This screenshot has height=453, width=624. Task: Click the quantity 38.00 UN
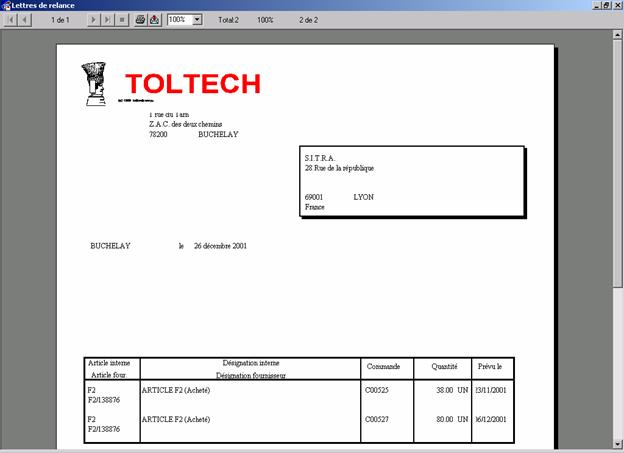point(452,390)
